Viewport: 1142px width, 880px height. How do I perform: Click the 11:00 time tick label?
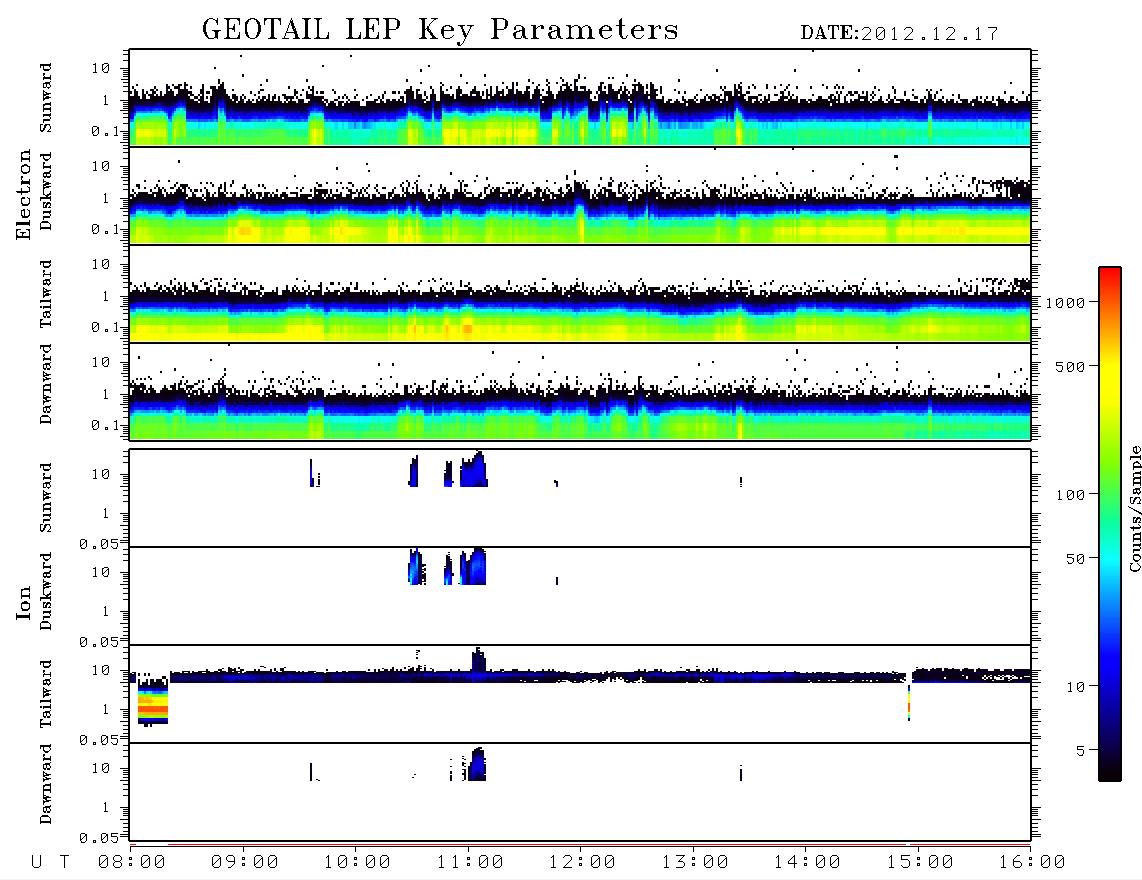[x=470, y=863]
